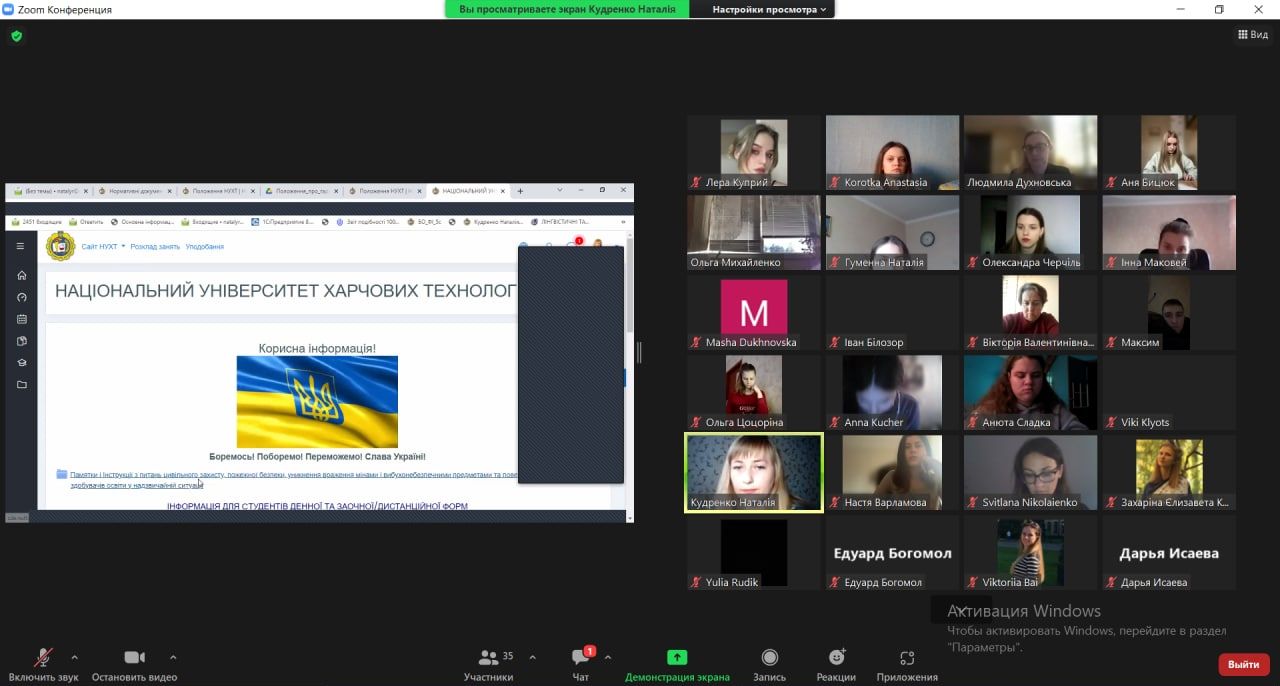Click Розклад занять link in shared page
This screenshot has width=1280, height=686.
pos(155,246)
